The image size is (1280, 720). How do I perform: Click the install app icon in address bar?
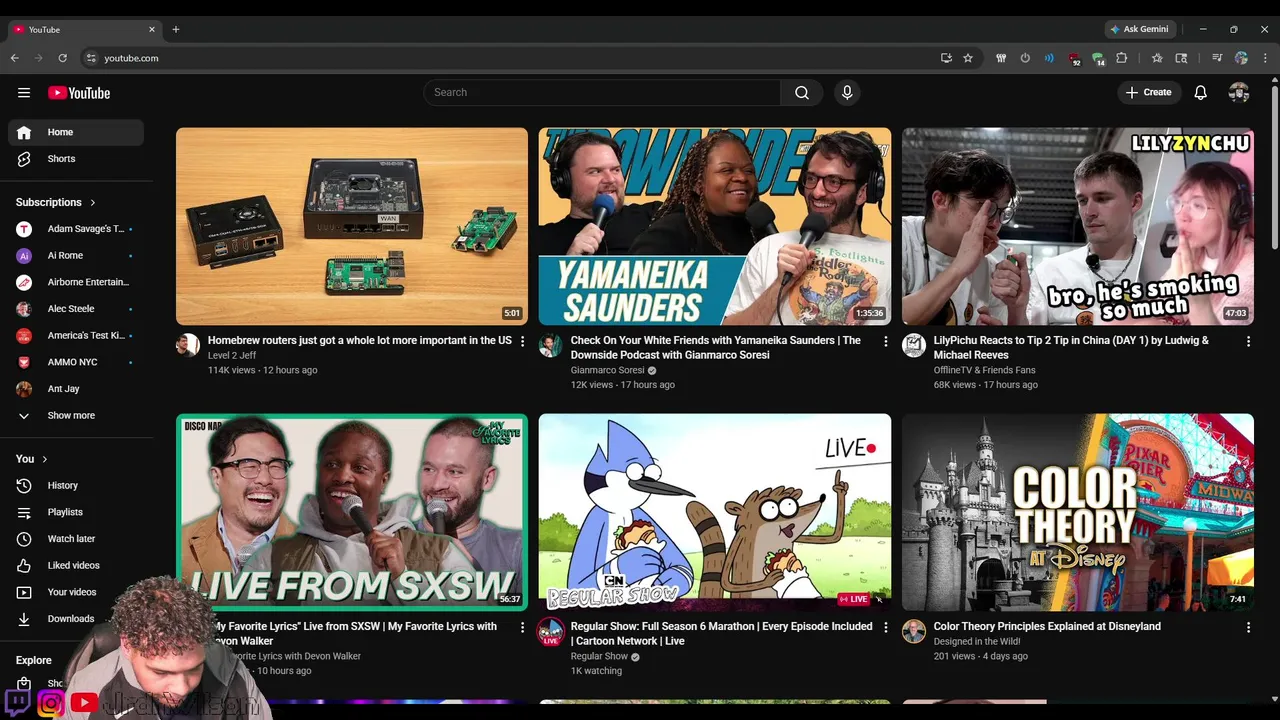point(946,58)
